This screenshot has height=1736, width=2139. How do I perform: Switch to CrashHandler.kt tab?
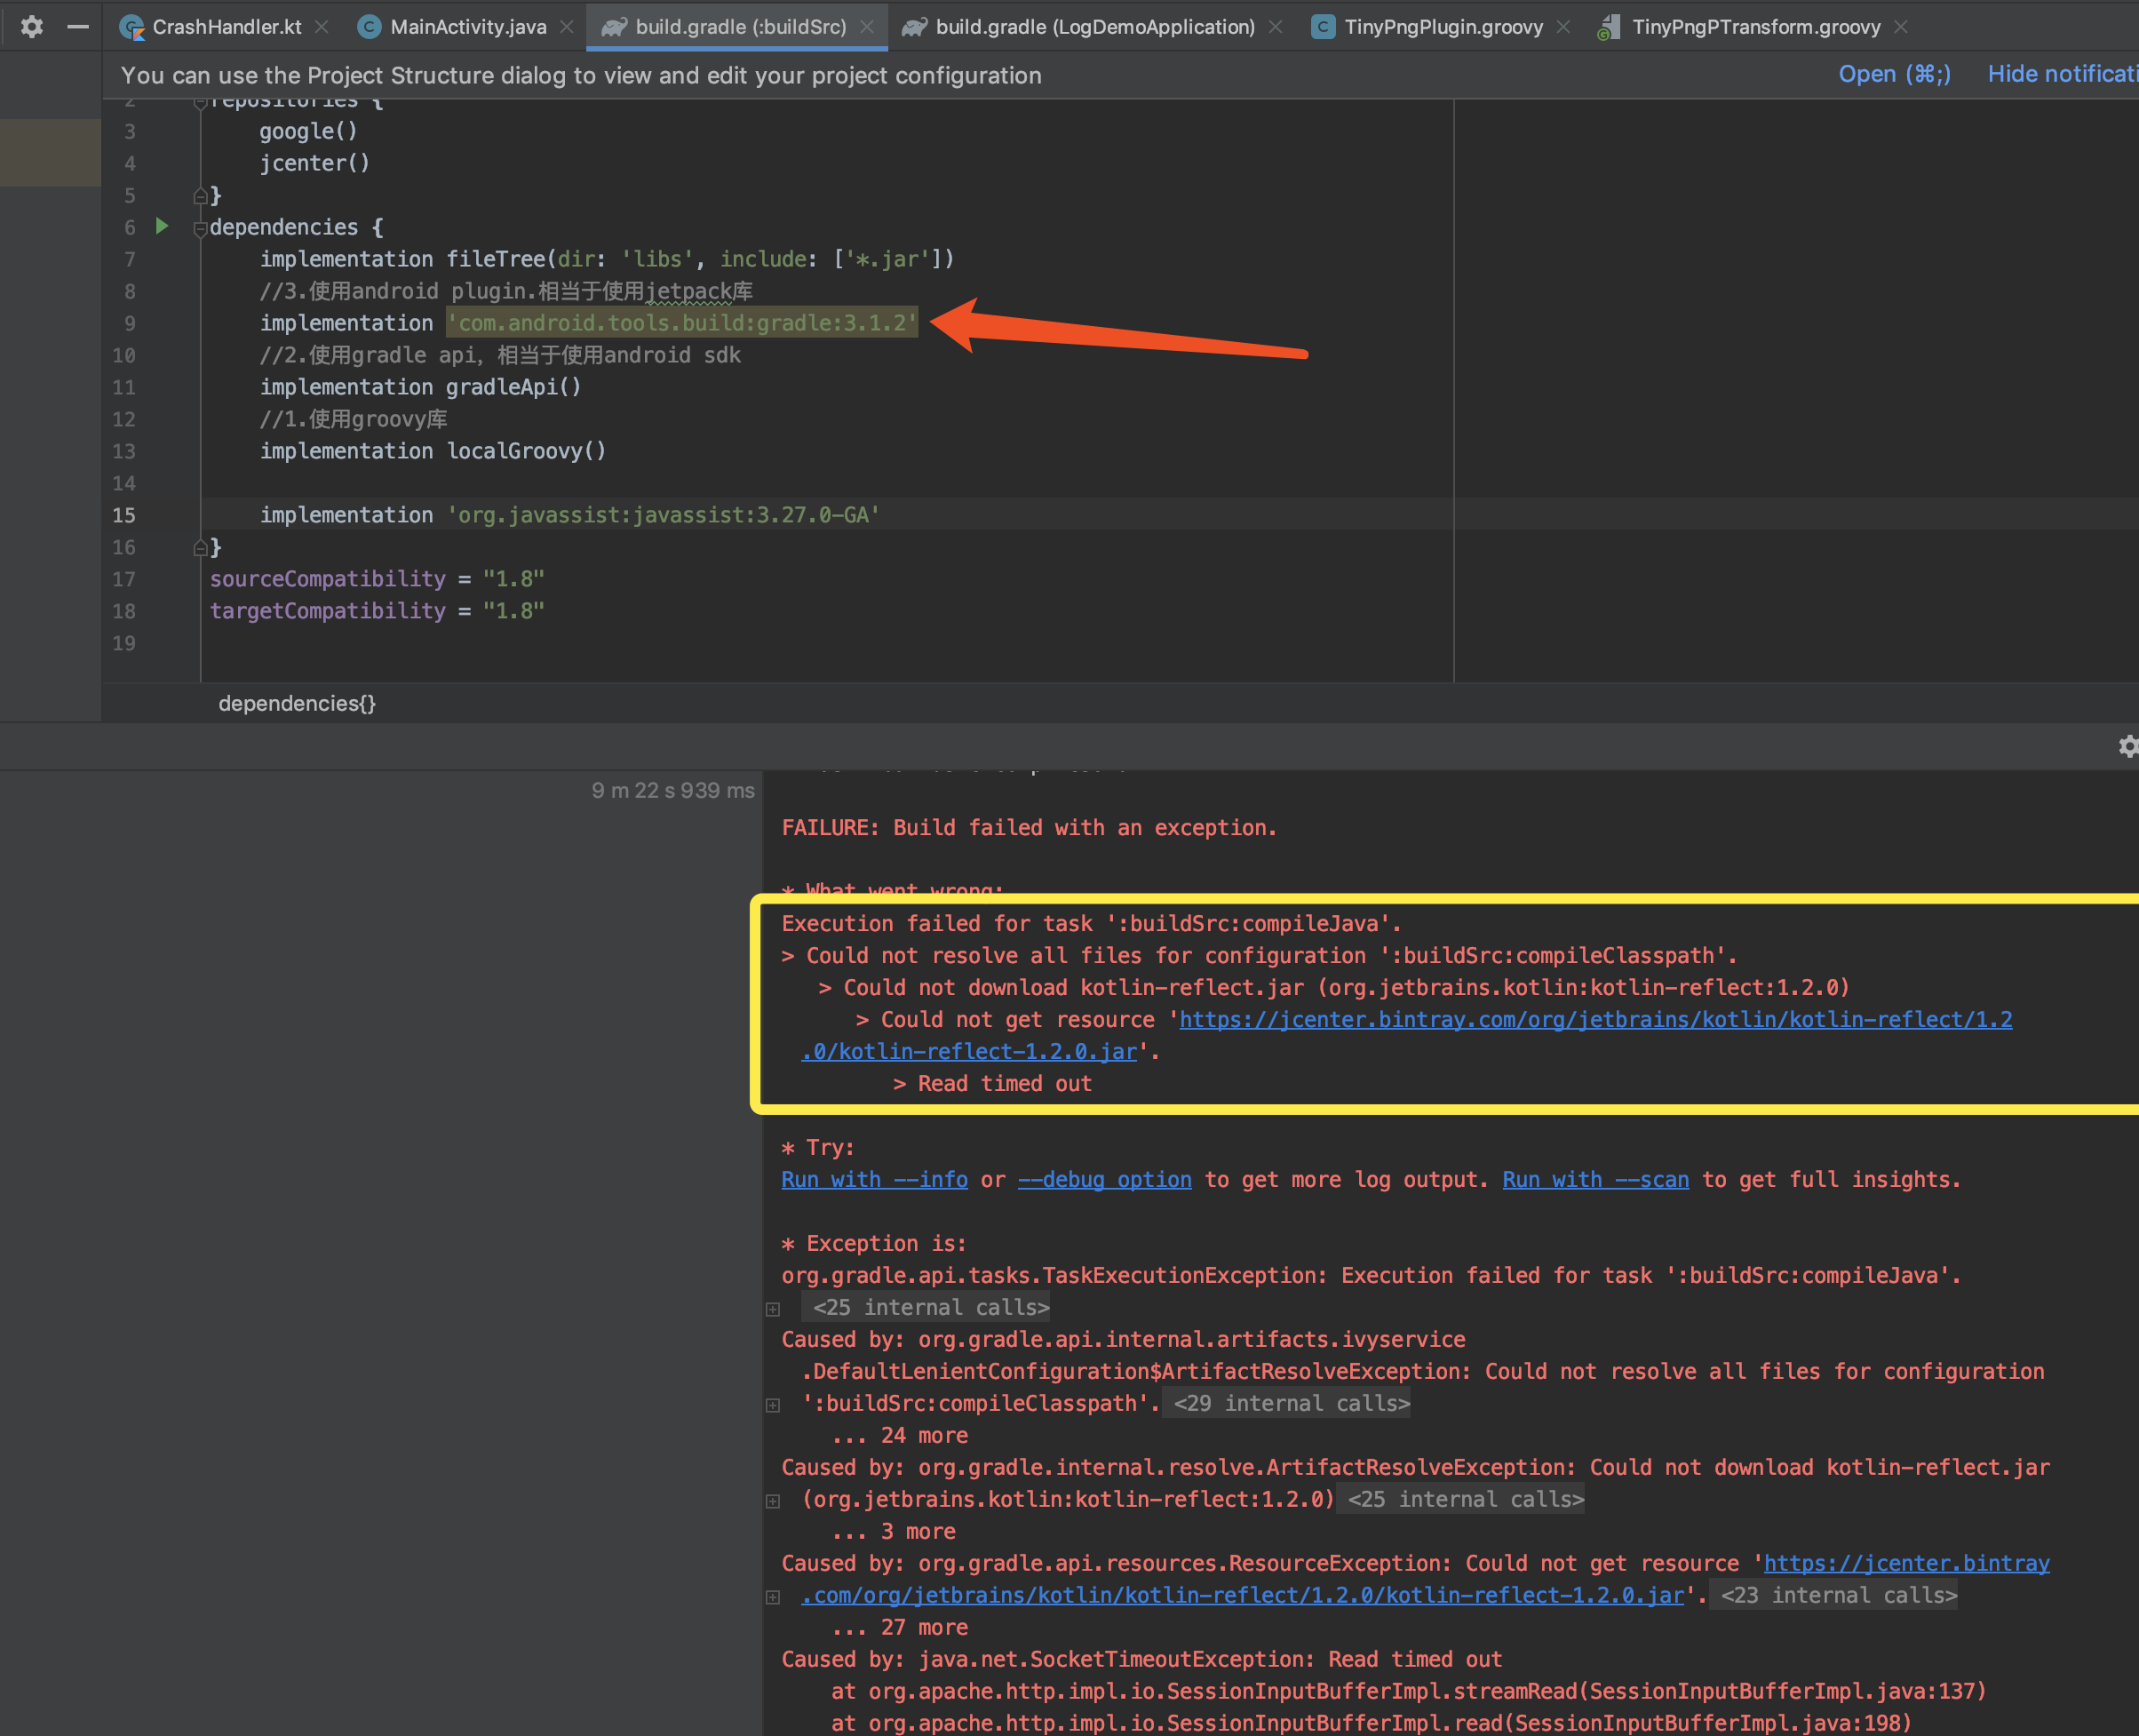pyautogui.click(x=227, y=27)
